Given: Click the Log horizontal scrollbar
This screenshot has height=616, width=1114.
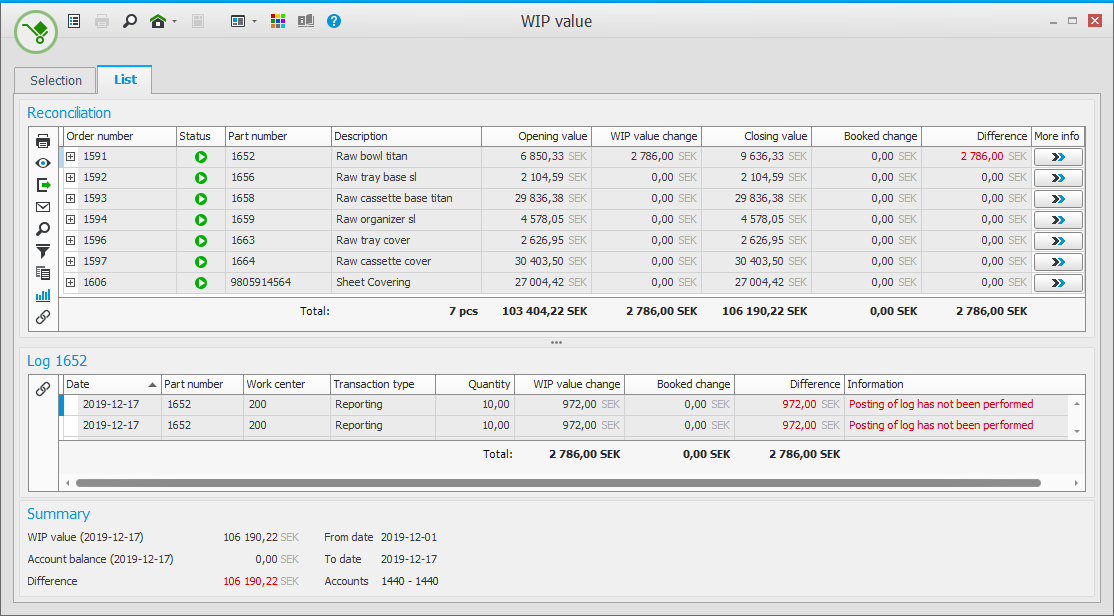Looking at the screenshot, I should (x=558, y=483).
